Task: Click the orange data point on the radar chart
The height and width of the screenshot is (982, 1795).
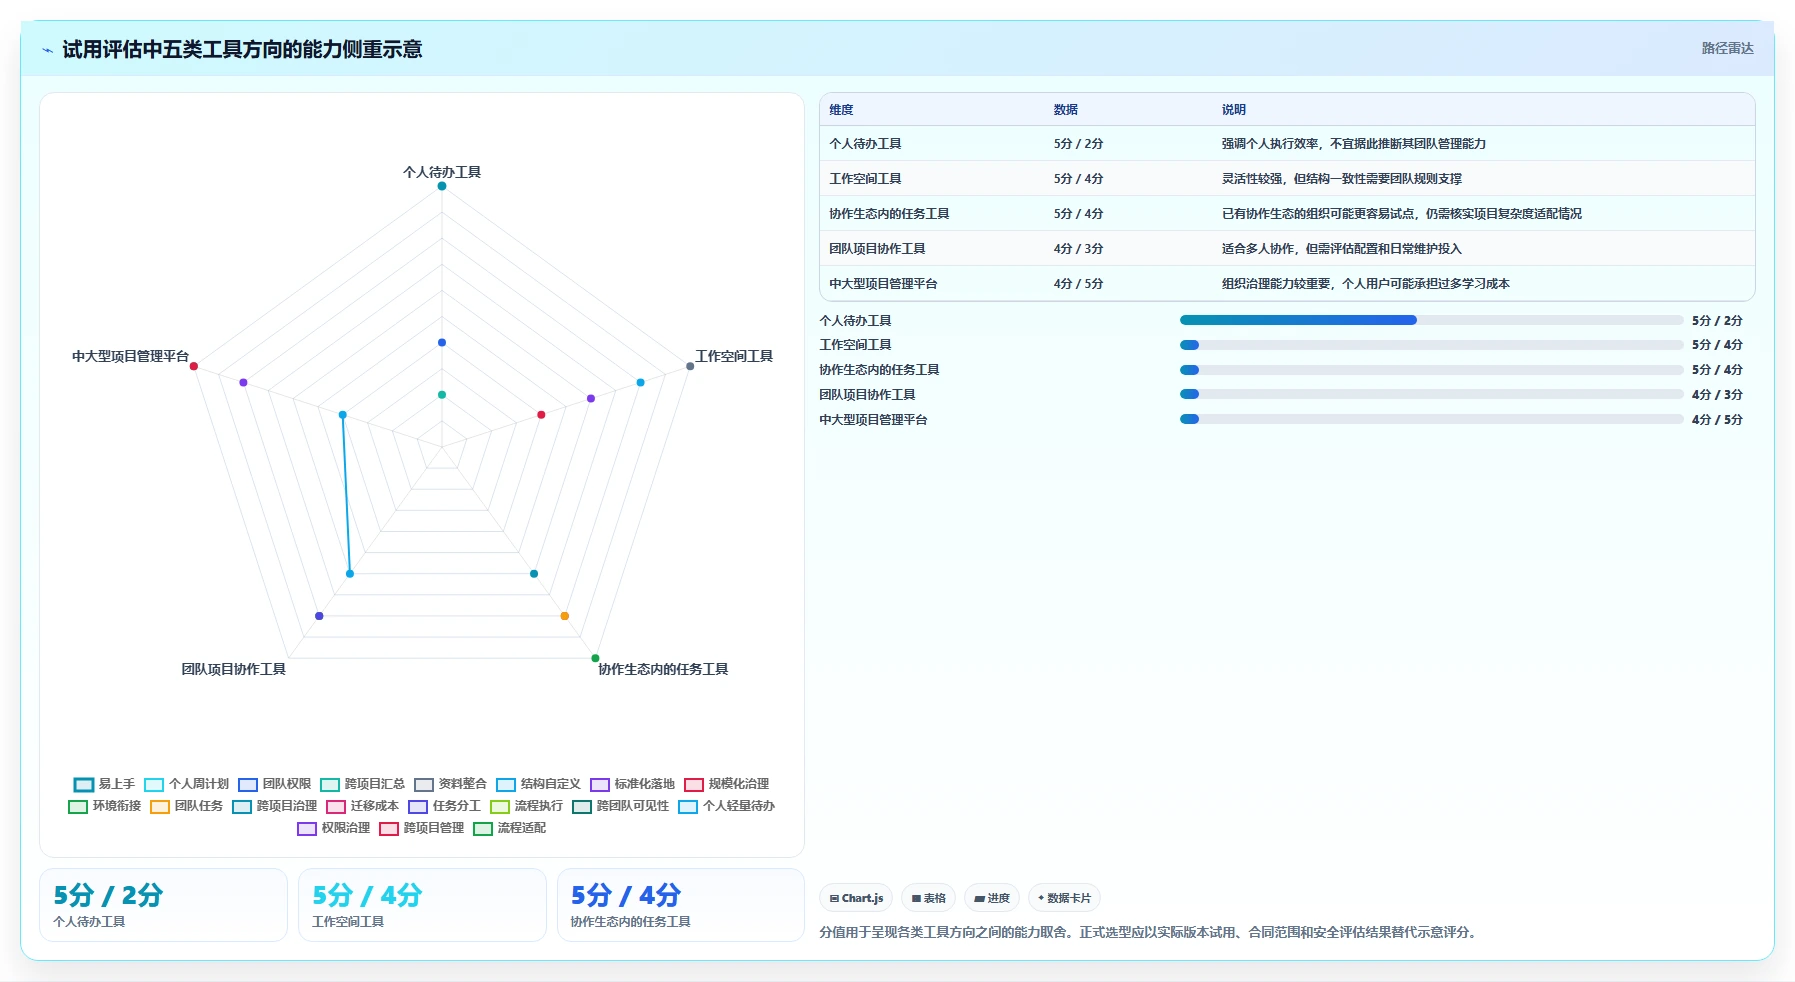Action: coord(565,616)
